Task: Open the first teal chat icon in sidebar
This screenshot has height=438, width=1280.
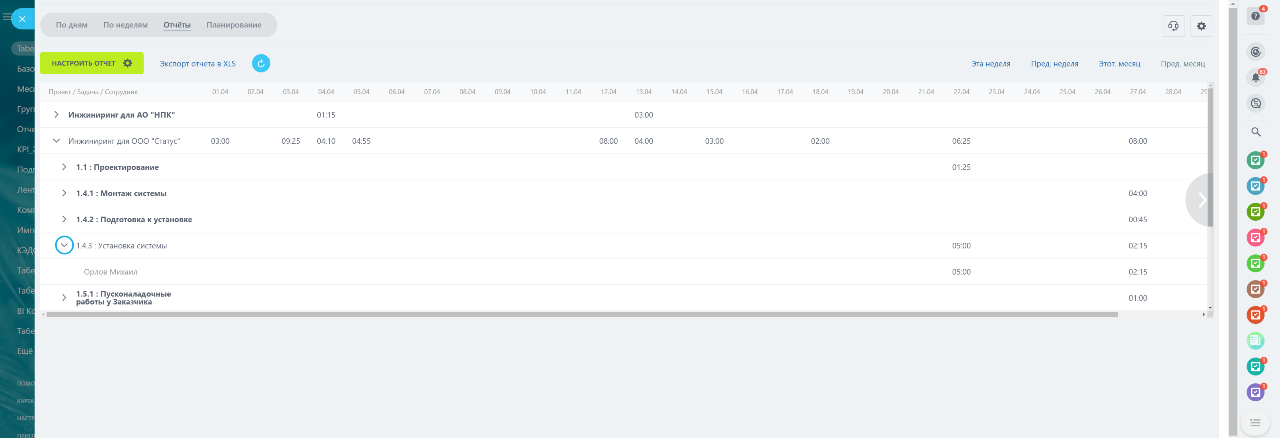Action: coord(1256,160)
